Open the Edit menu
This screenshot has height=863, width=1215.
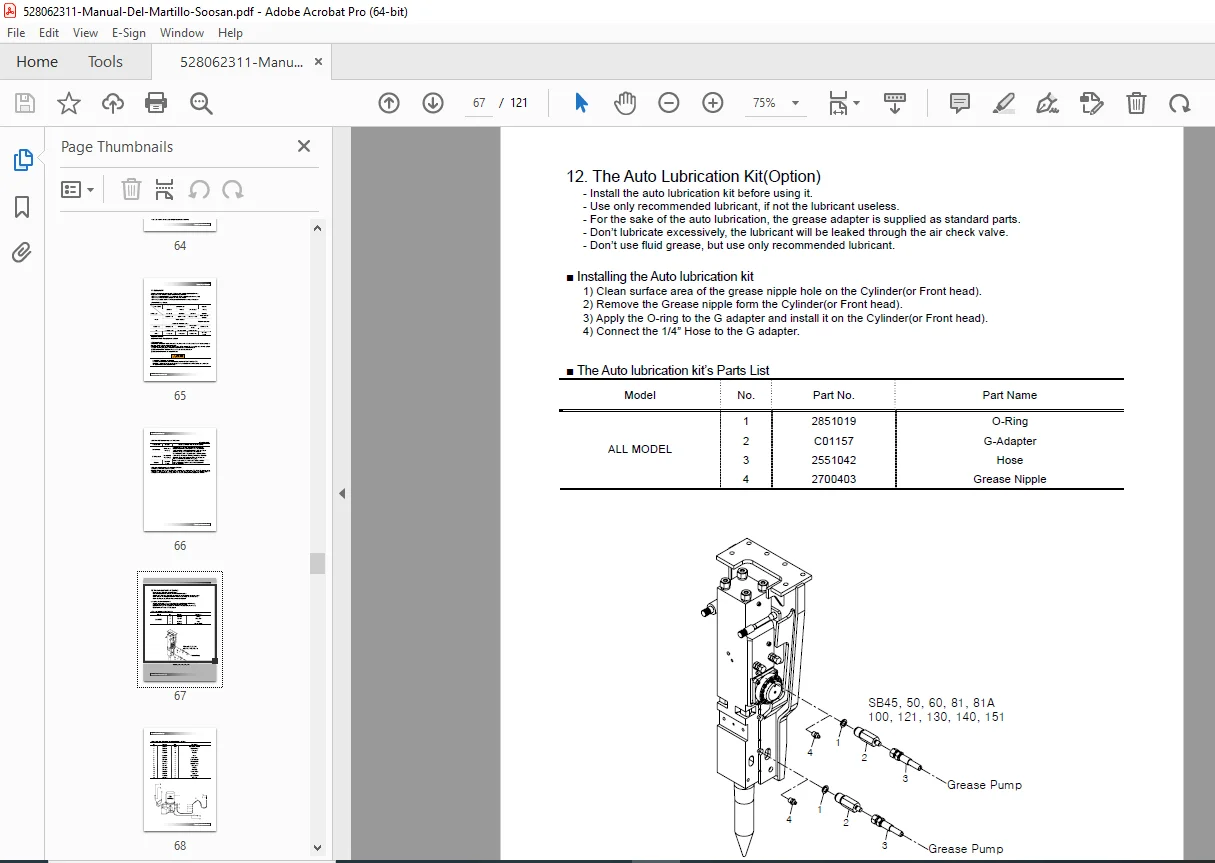pos(49,33)
